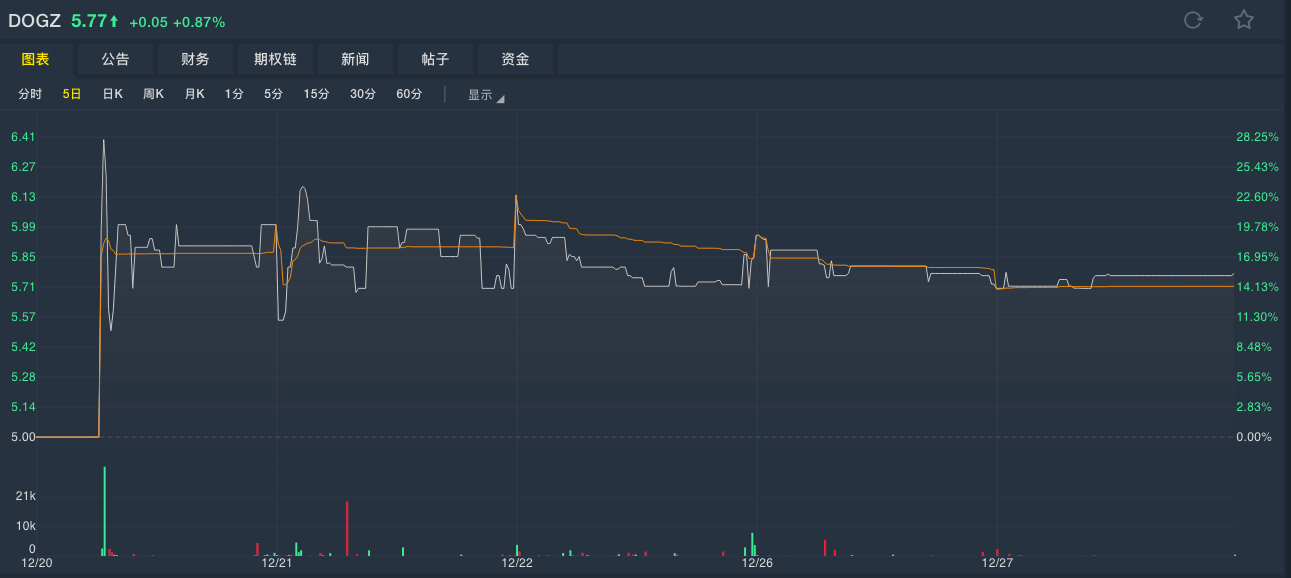Switch to 月K candlestick view

point(194,94)
